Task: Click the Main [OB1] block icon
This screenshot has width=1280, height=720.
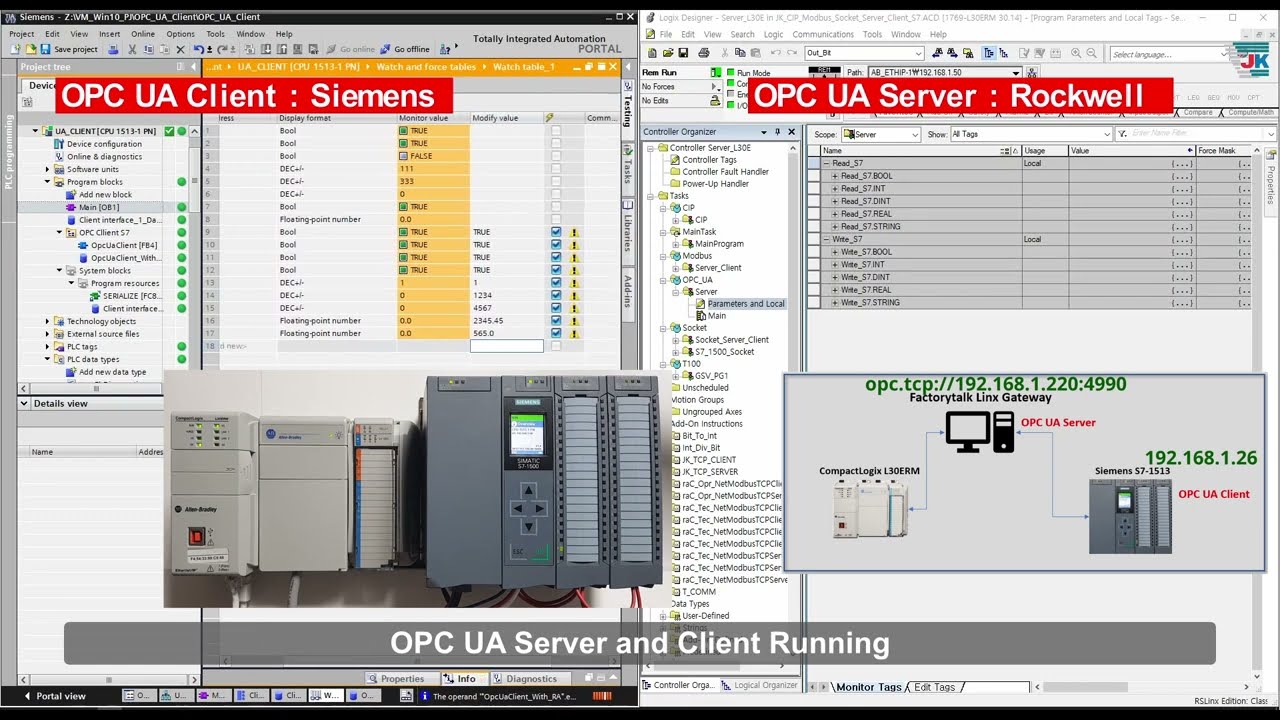Action: click(x=71, y=207)
